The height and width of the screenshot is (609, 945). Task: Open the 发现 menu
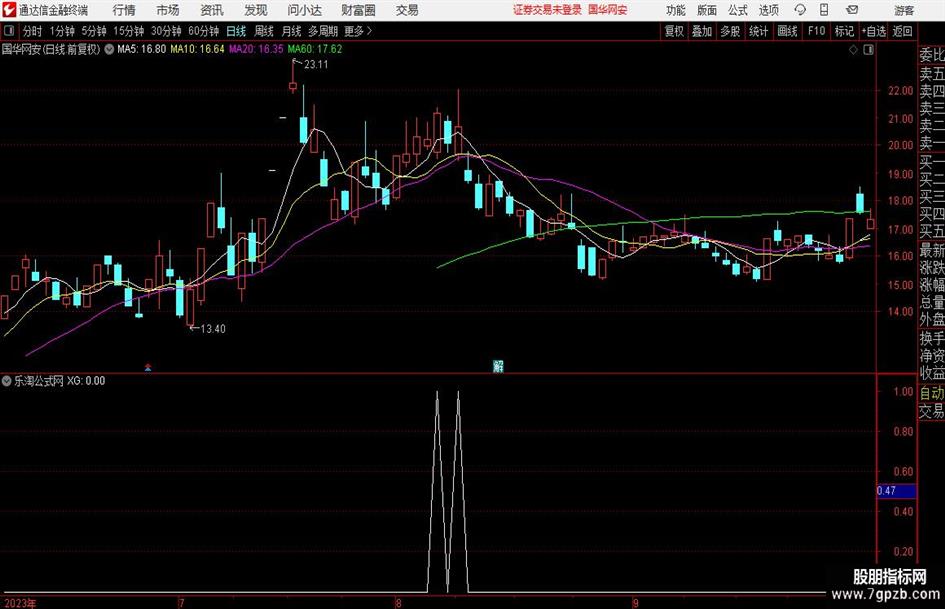click(x=256, y=10)
